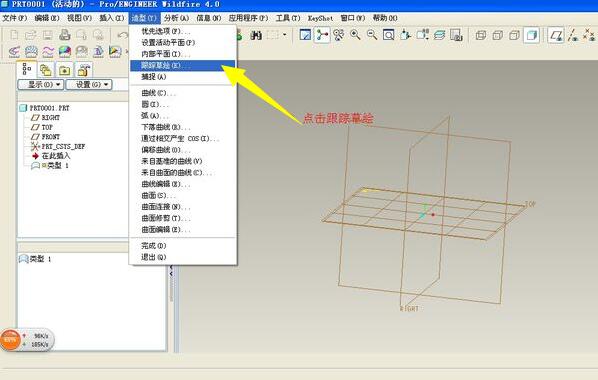Select PRT_CSYS_DEF in model tree
The width and height of the screenshot is (598, 380).
coord(58,146)
